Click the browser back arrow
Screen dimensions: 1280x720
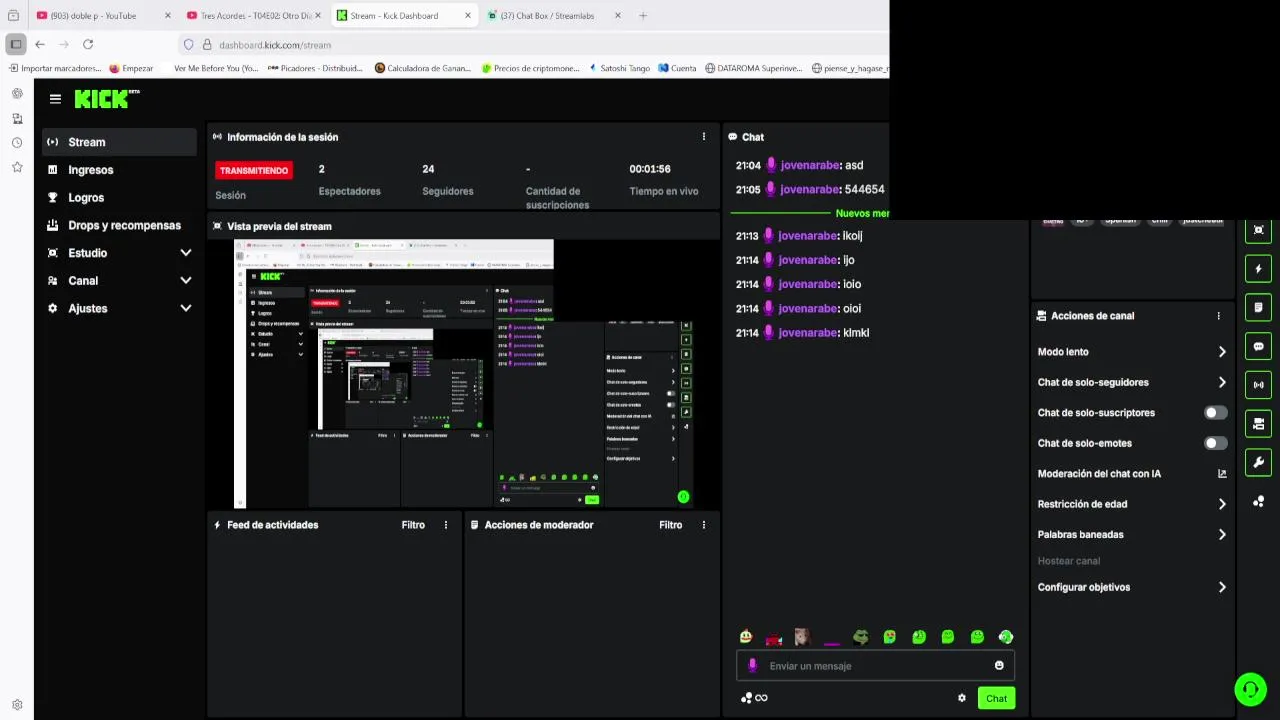(x=39, y=44)
